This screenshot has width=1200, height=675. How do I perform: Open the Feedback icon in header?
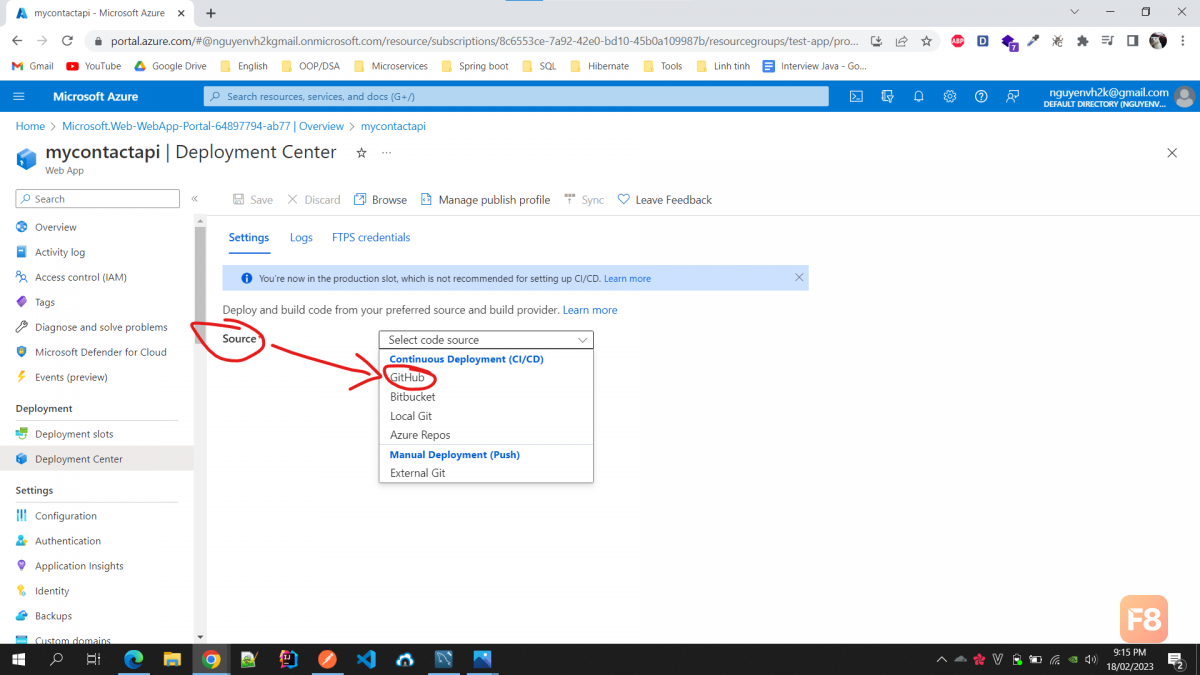coord(1013,96)
